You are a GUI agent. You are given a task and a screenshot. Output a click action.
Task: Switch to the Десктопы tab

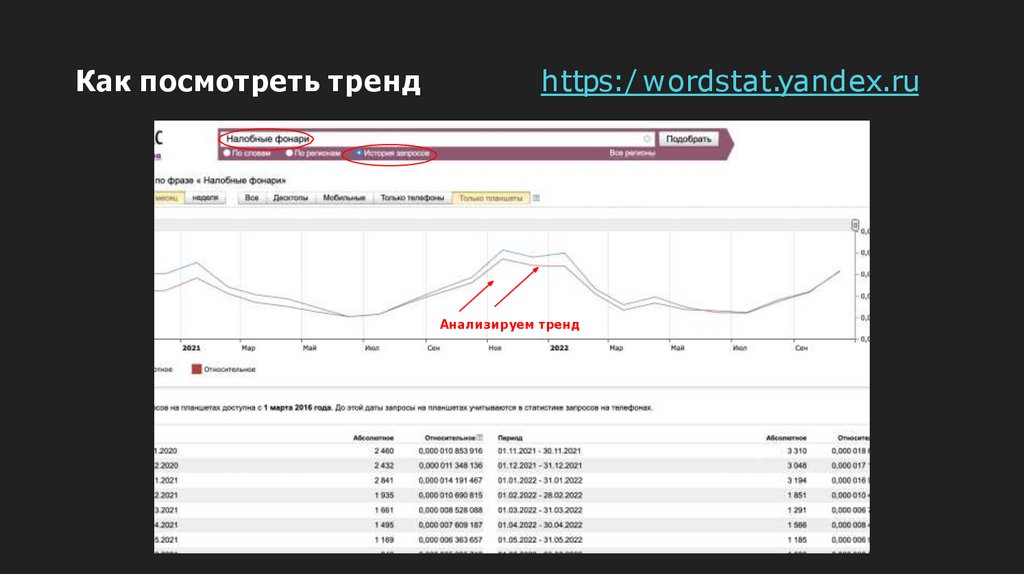click(x=291, y=198)
